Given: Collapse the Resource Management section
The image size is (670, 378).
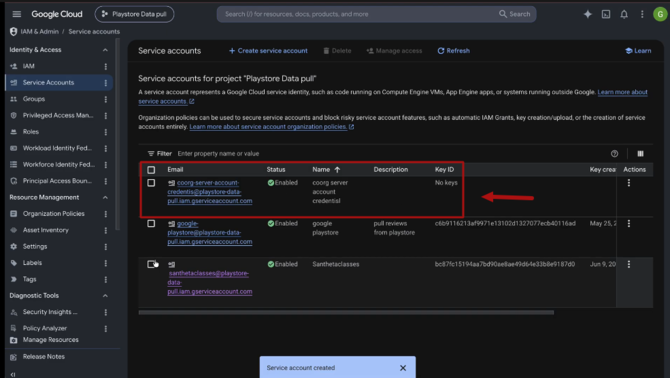Looking at the screenshot, I should [105, 197].
